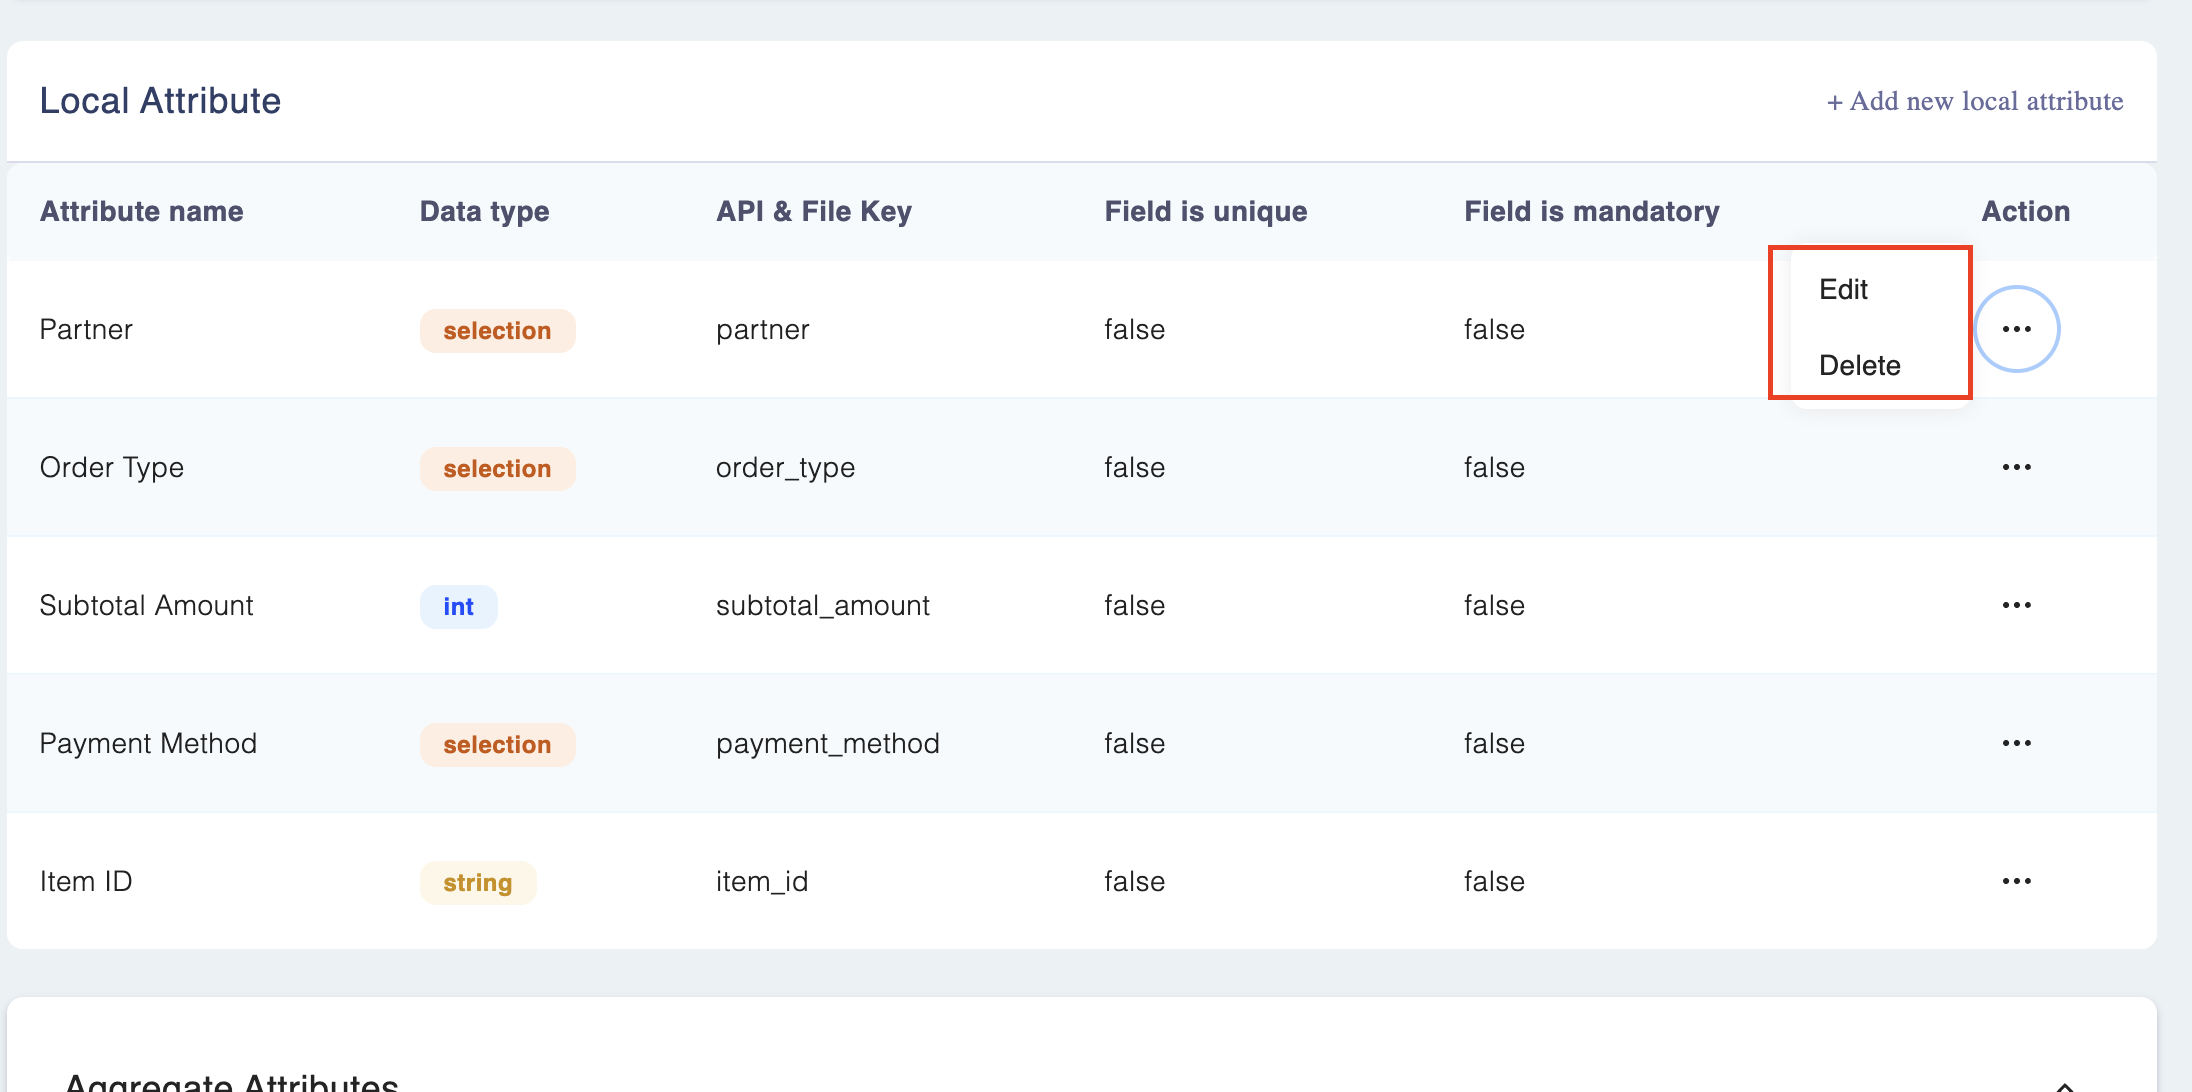
Task: Choose Delete from the action menu
Action: point(1859,365)
